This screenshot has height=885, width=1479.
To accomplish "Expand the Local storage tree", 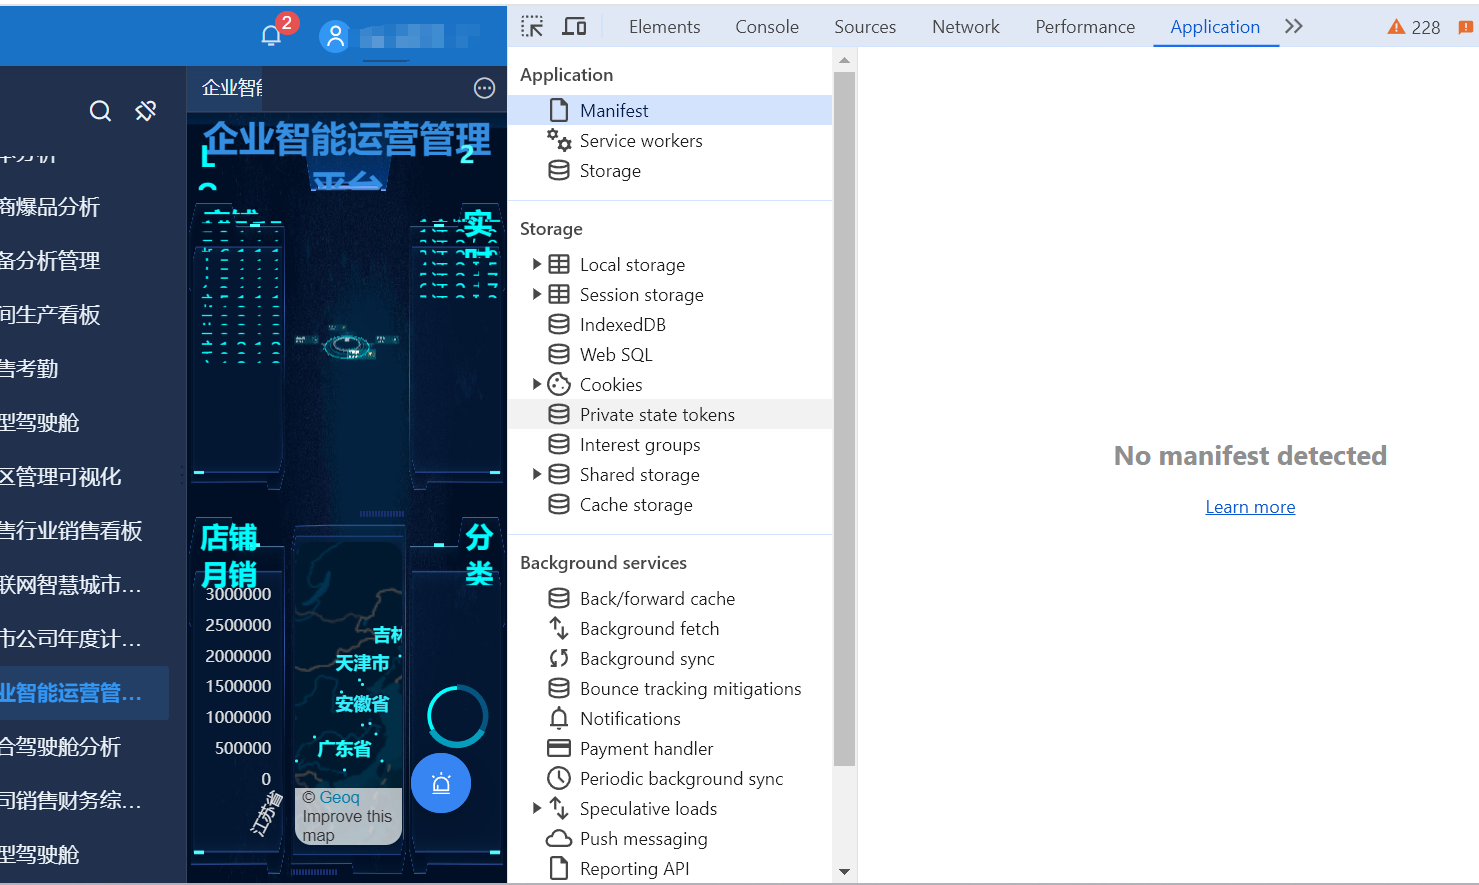I will pyautogui.click(x=537, y=264).
